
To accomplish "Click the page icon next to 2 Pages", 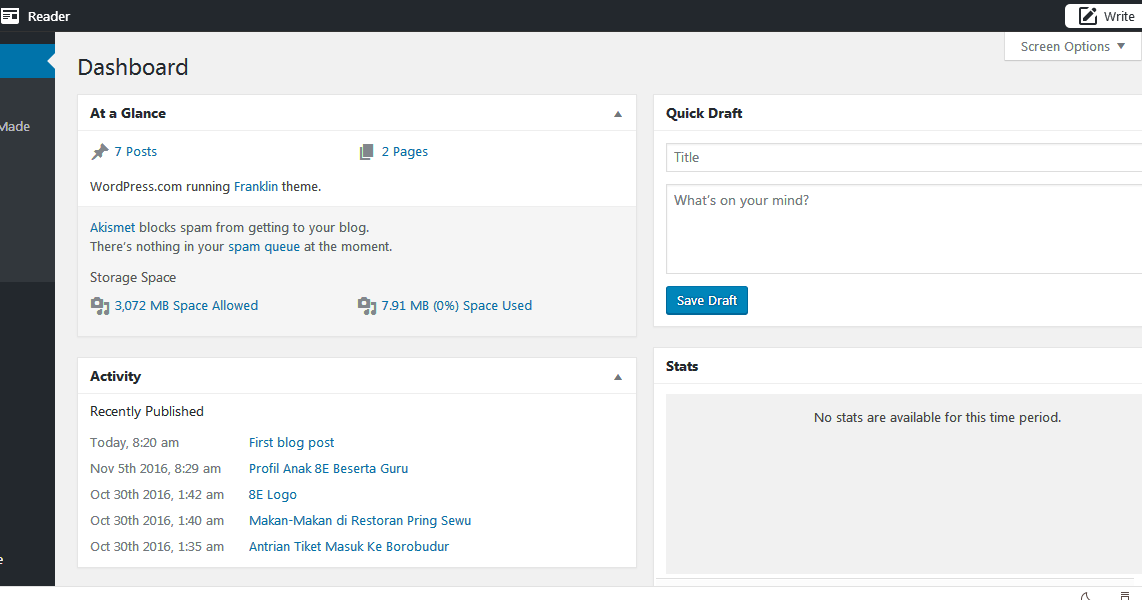I will [367, 150].
